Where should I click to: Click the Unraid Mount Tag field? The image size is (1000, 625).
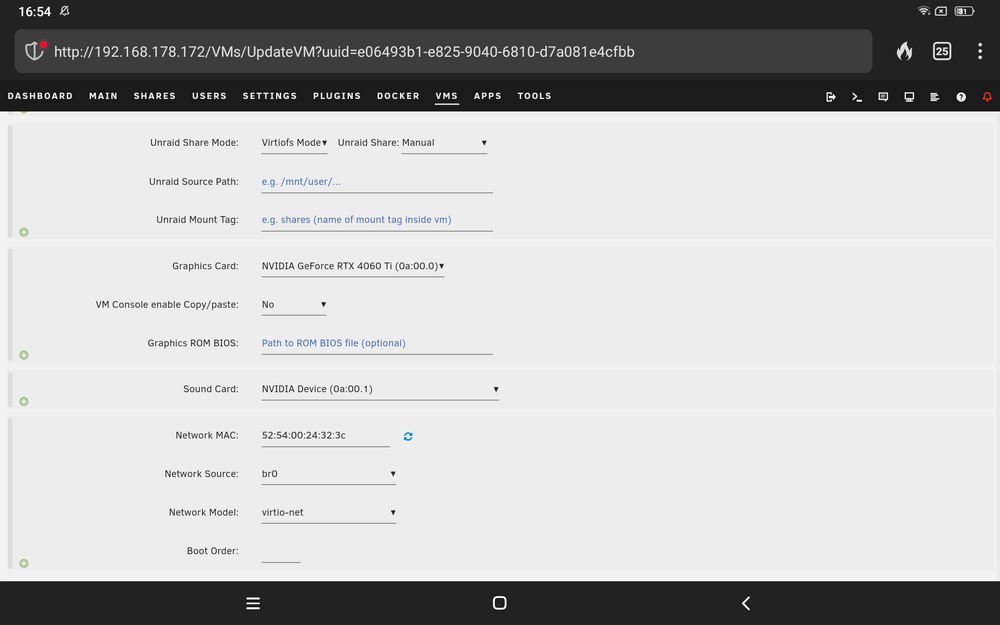(377, 220)
